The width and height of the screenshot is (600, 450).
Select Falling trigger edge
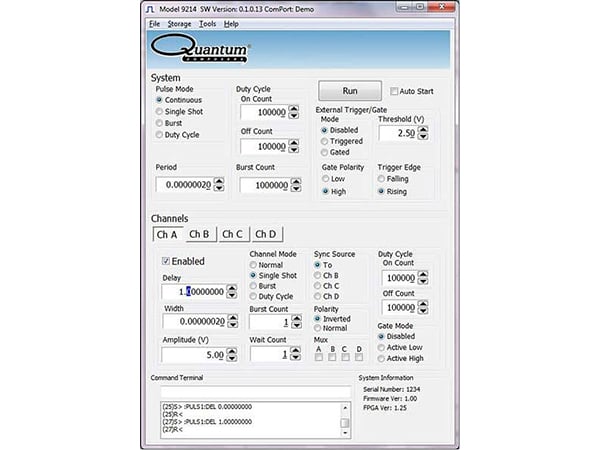point(381,179)
